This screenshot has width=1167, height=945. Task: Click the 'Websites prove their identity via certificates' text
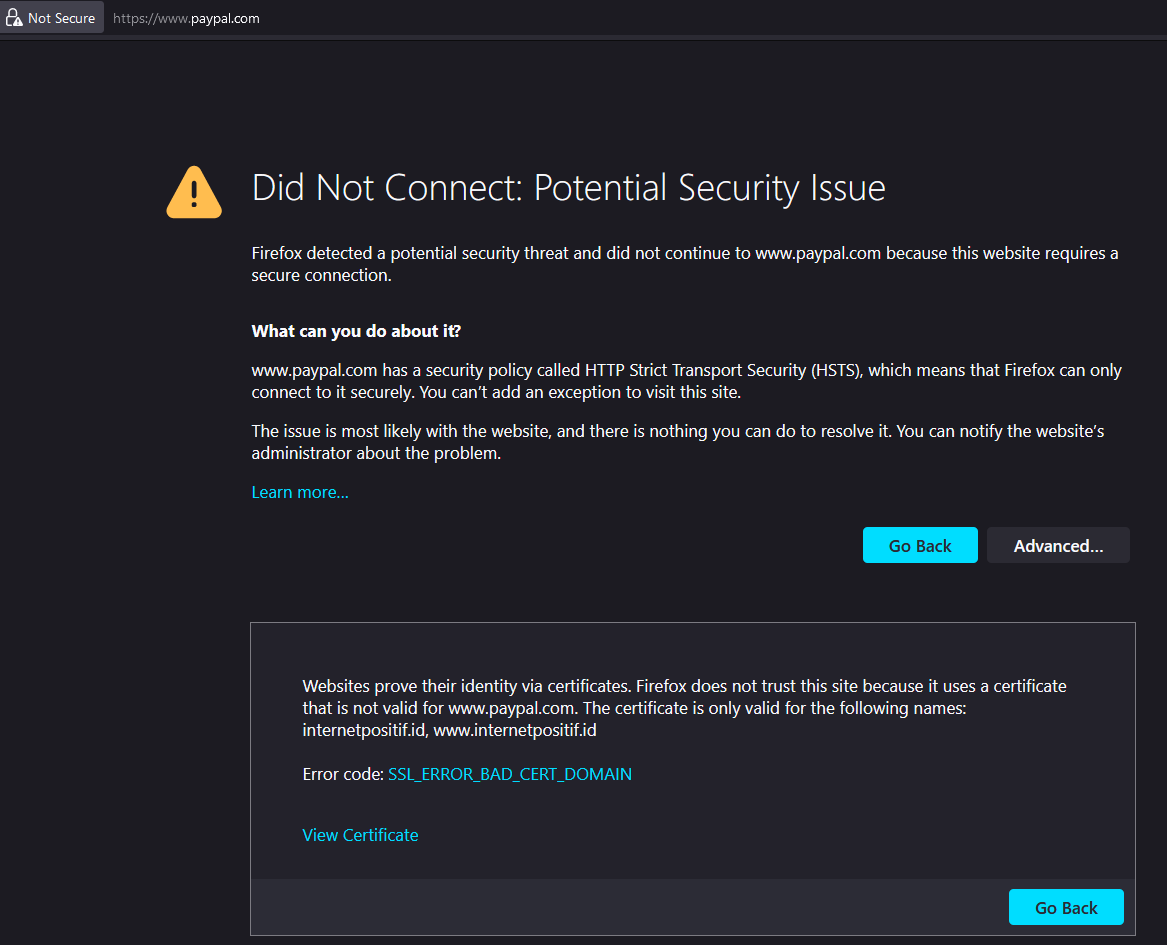pos(684,708)
